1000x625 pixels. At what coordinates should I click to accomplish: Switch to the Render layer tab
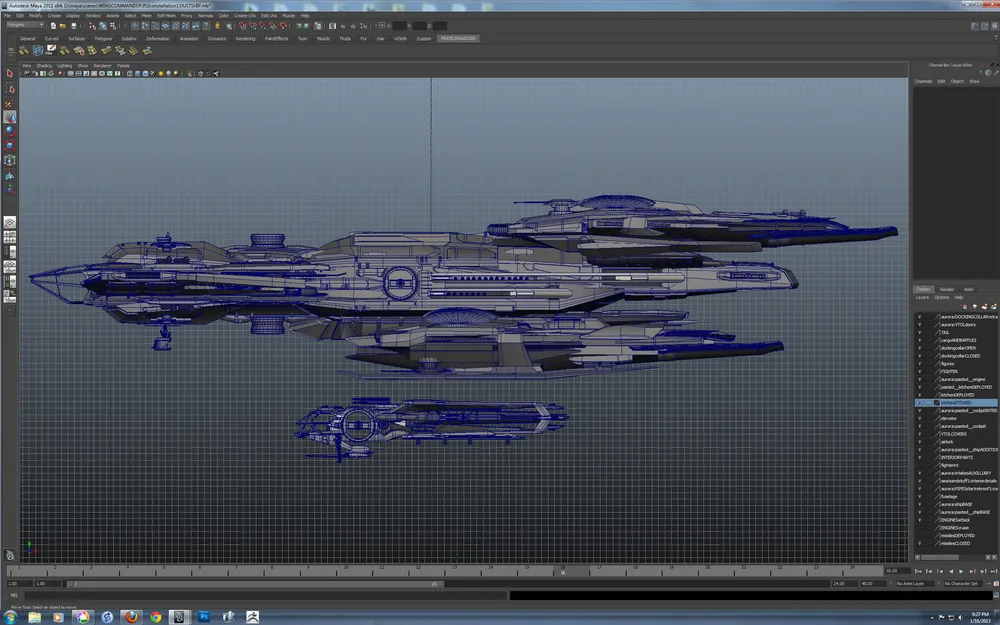(946, 289)
